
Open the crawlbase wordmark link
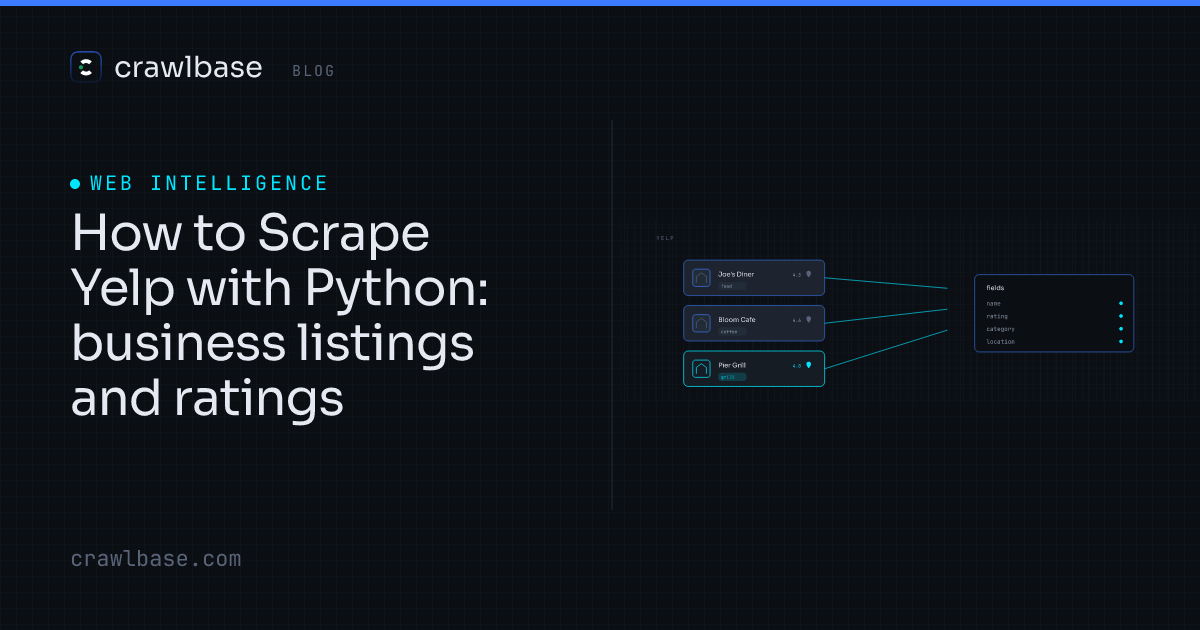(188, 67)
